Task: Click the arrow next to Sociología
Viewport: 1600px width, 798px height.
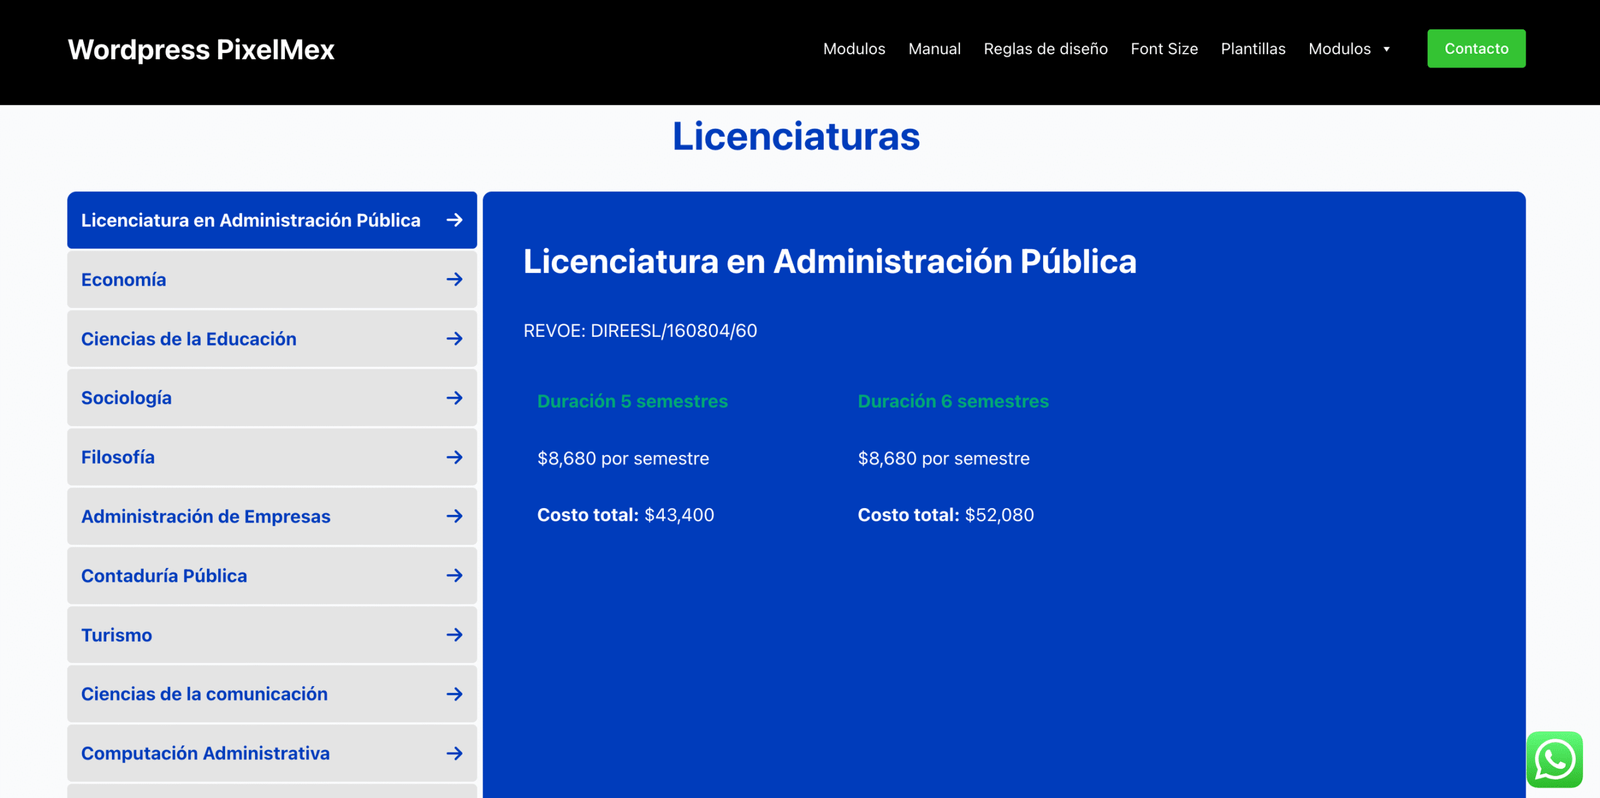Action: (454, 398)
